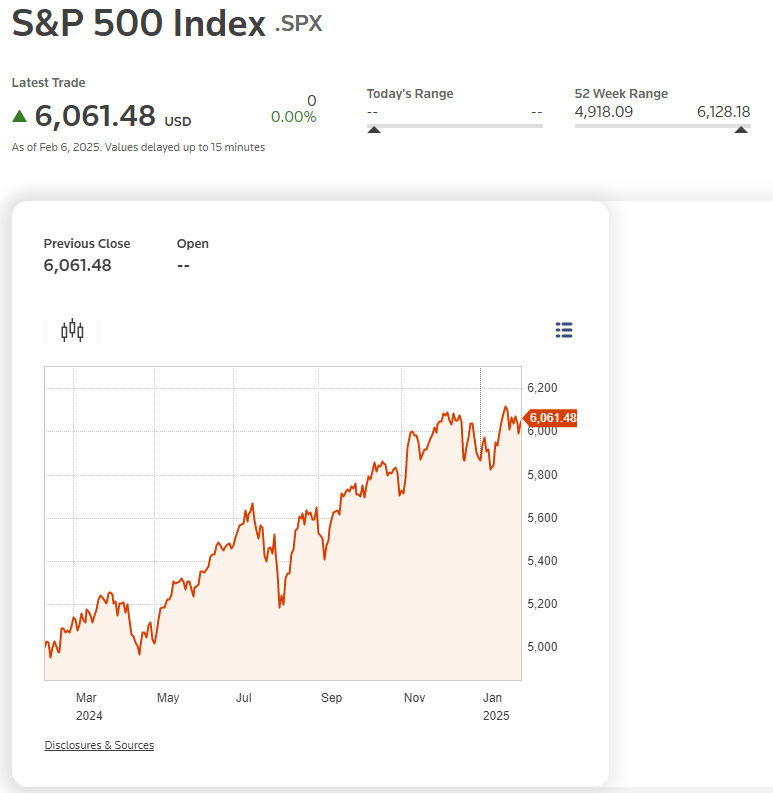Click the orange 6,061.48 price tag on the chart

(x=552, y=417)
